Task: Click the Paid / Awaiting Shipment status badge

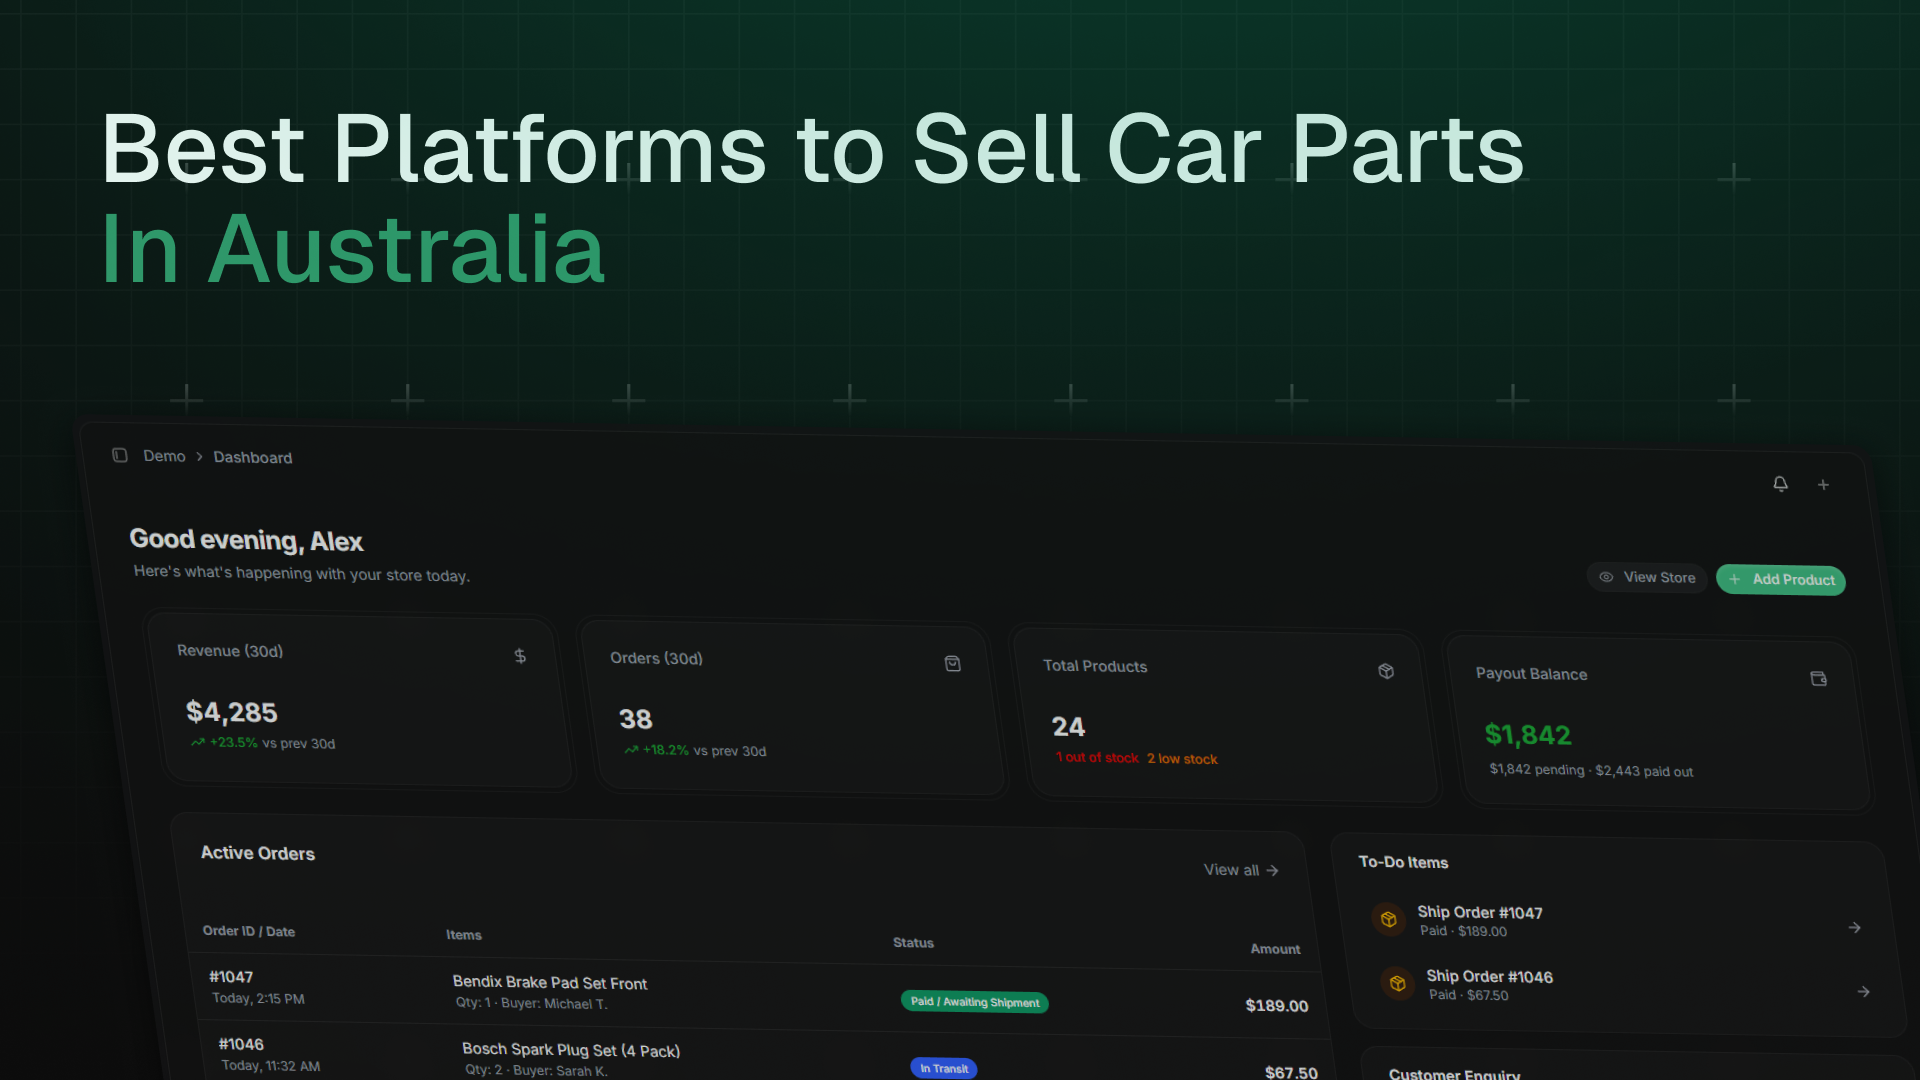Action: pos(975,1002)
